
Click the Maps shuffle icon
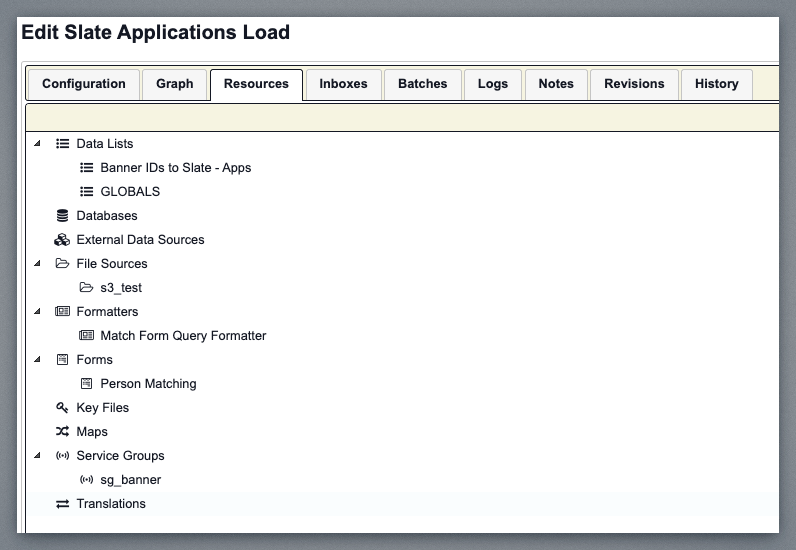click(x=62, y=432)
